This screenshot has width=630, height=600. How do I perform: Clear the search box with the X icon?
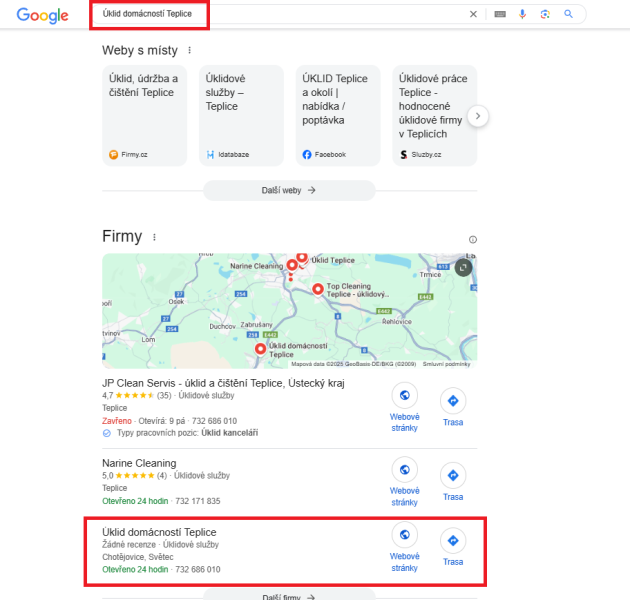pyautogui.click(x=473, y=14)
